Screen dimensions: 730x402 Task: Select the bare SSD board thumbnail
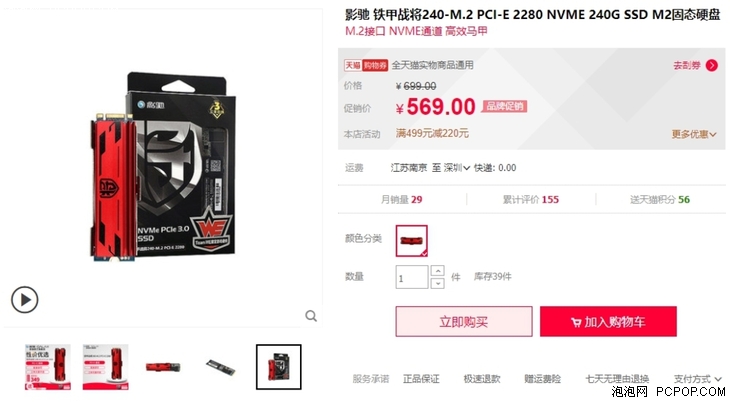click(x=221, y=367)
